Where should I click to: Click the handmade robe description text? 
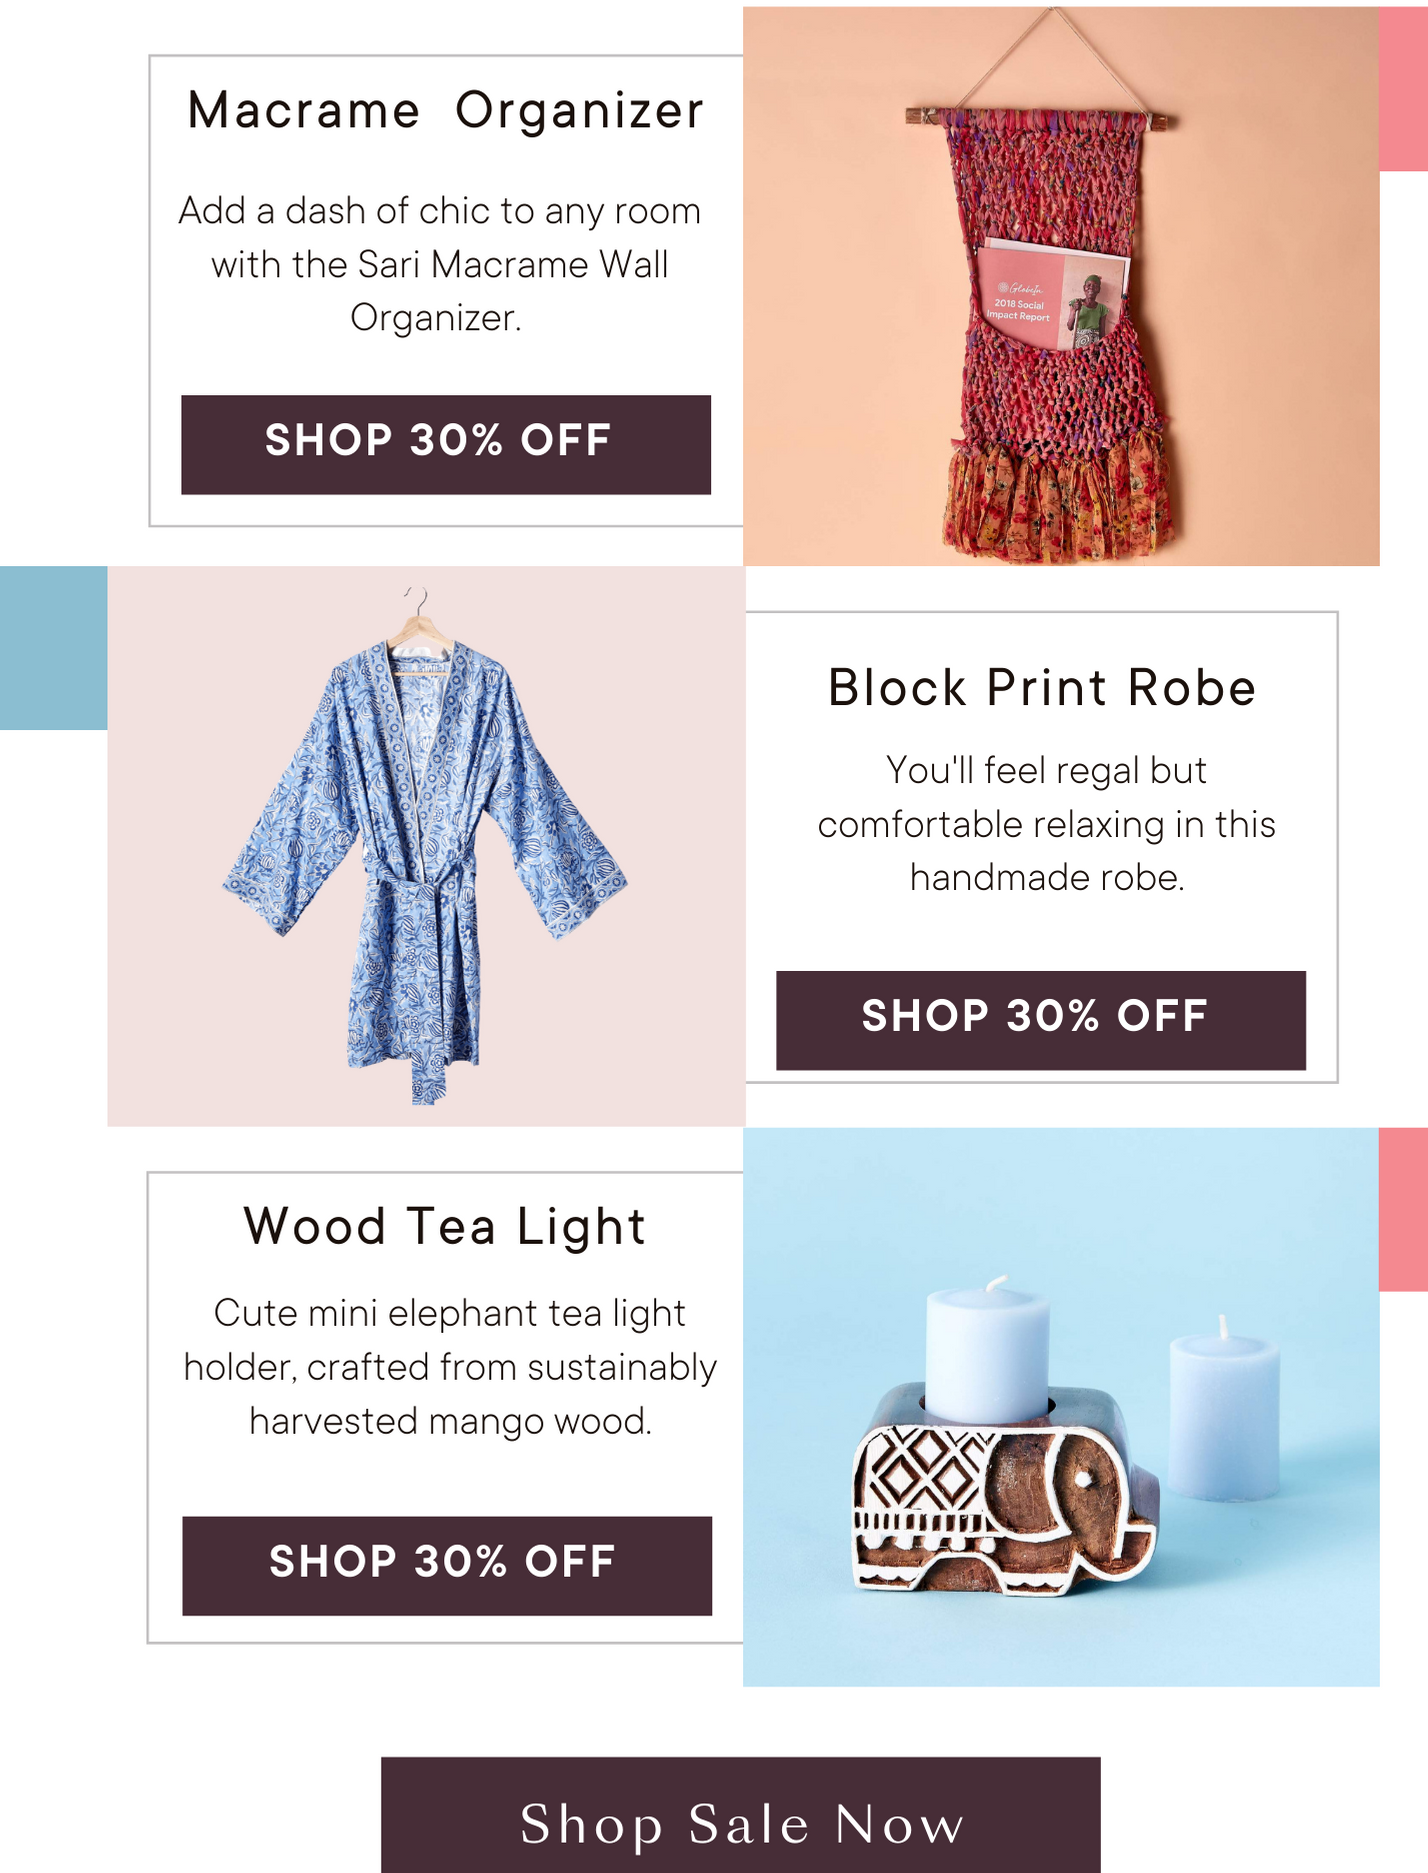click(1046, 824)
